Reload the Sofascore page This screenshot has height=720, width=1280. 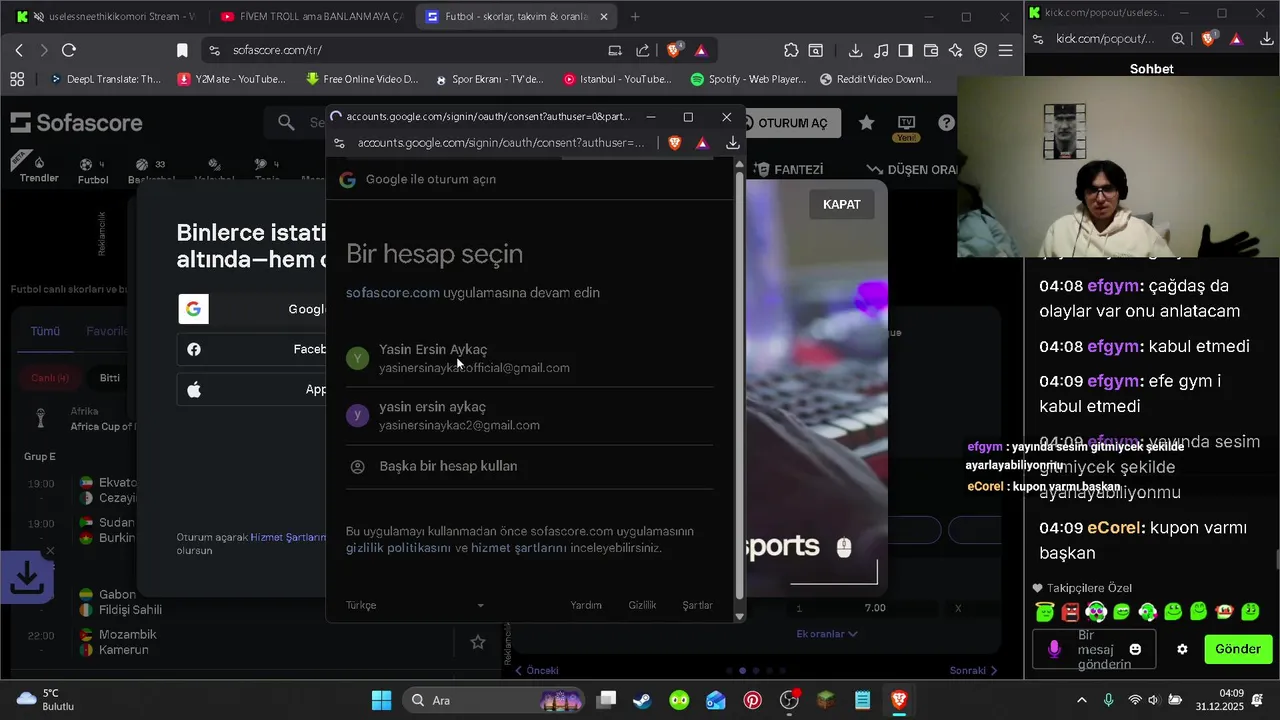(69, 50)
